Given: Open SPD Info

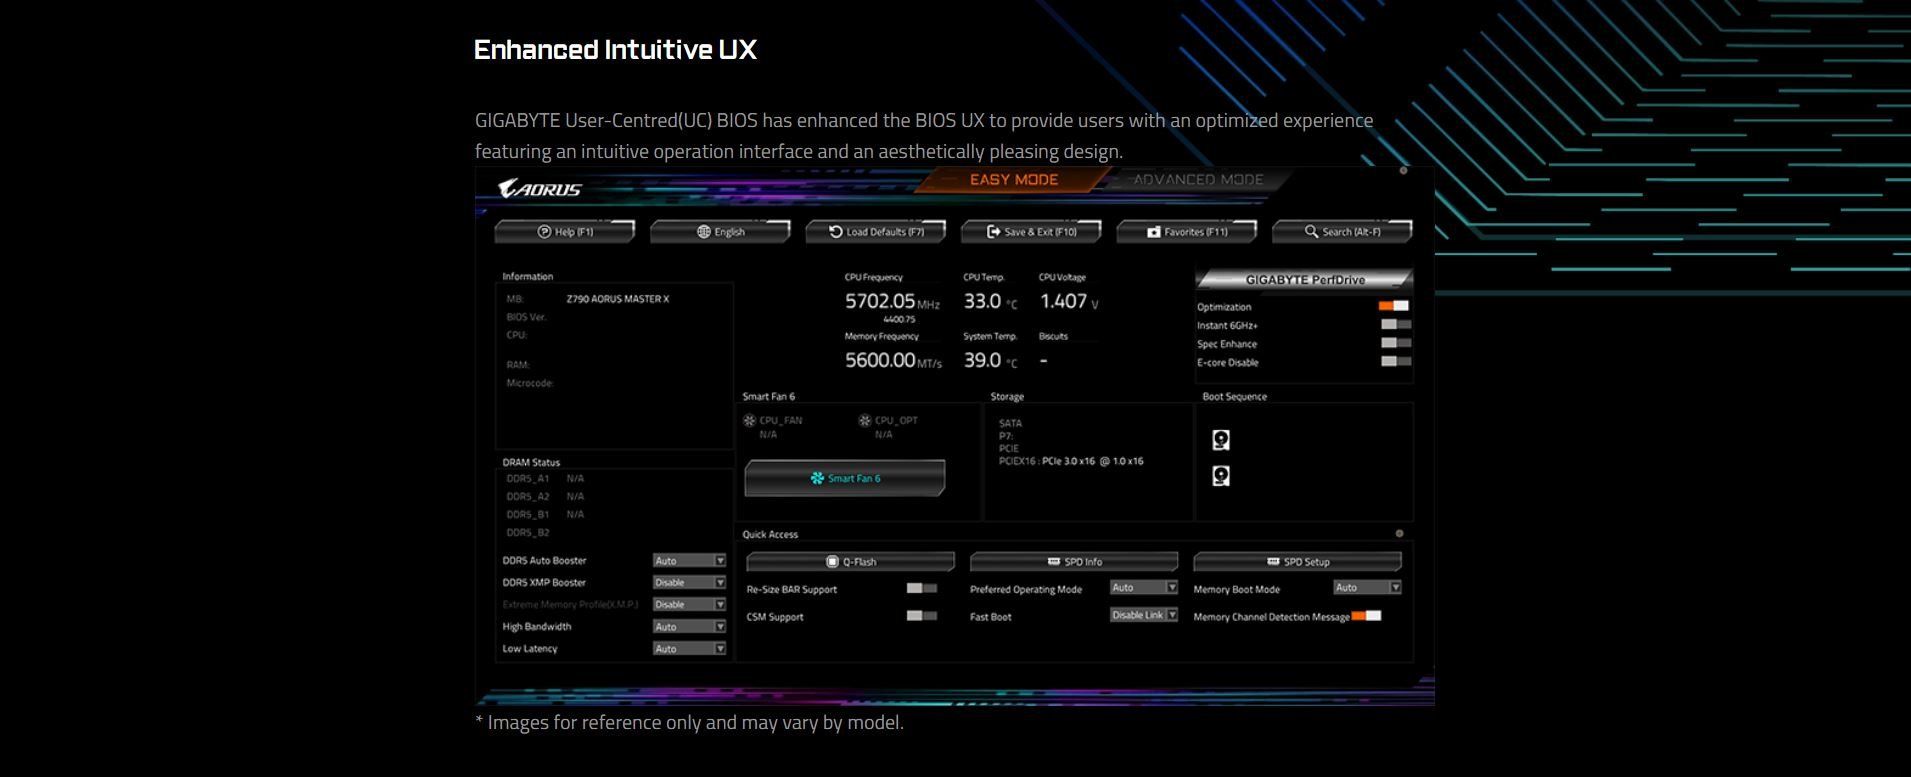Looking at the screenshot, I should 1074,562.
